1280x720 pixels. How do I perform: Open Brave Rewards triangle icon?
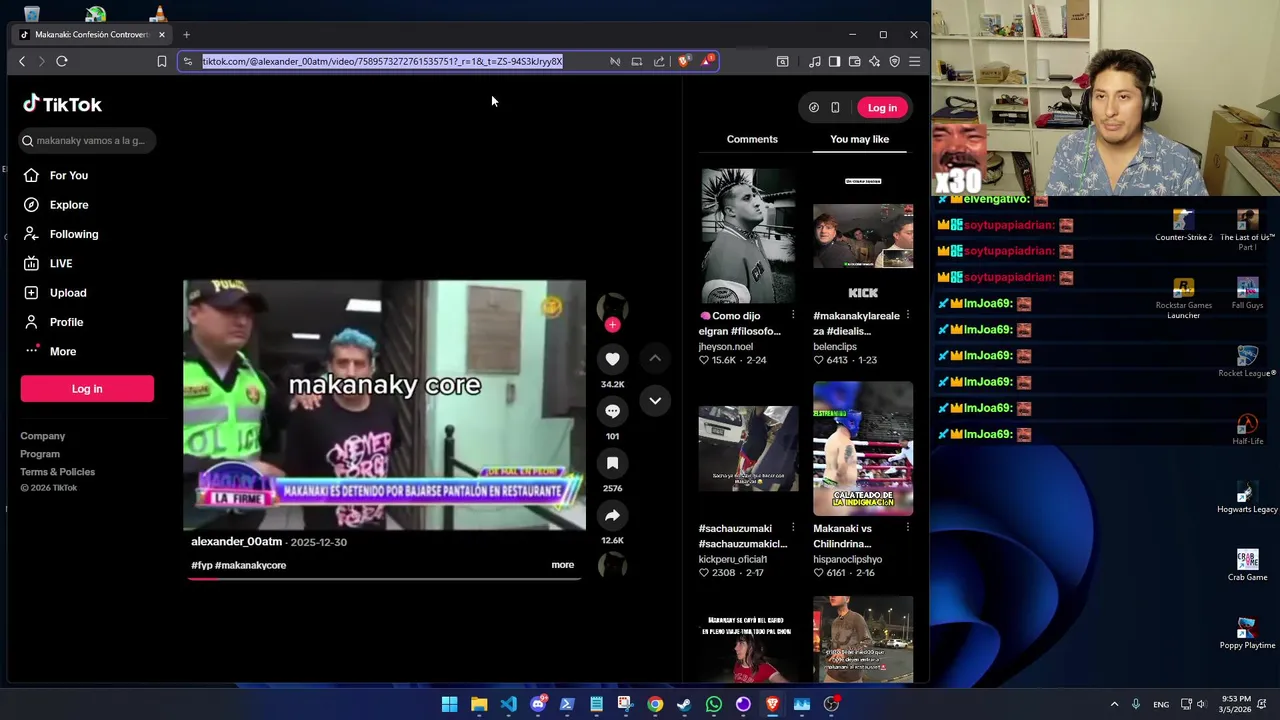click(707, 61)
